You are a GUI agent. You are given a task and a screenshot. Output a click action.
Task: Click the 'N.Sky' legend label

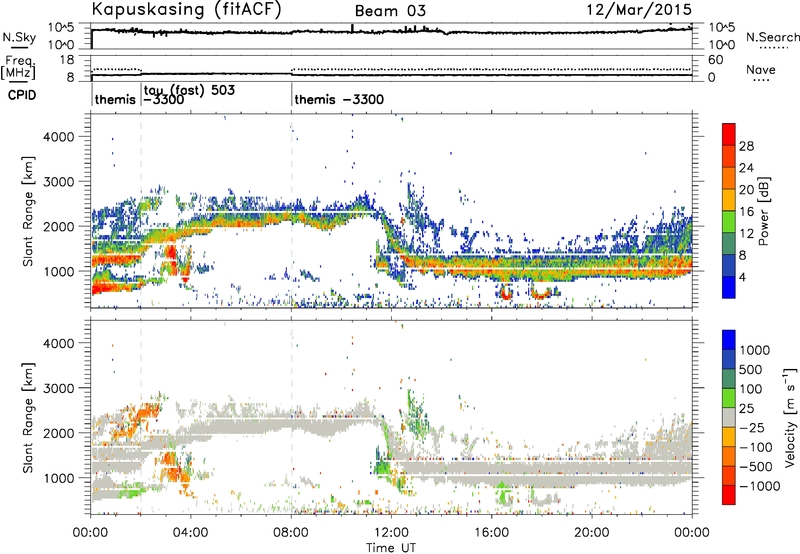pyautogui.click(x=19, y=37)
